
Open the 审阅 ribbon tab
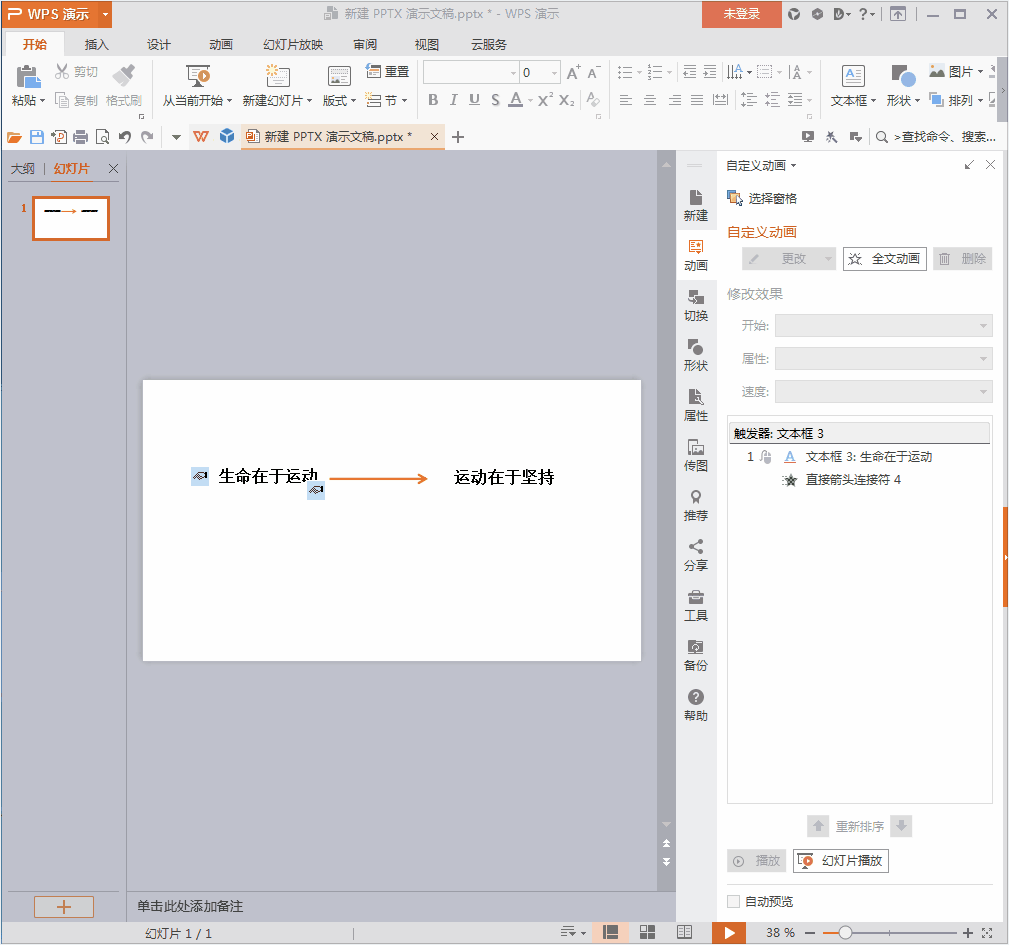click(x=365, y=44)
